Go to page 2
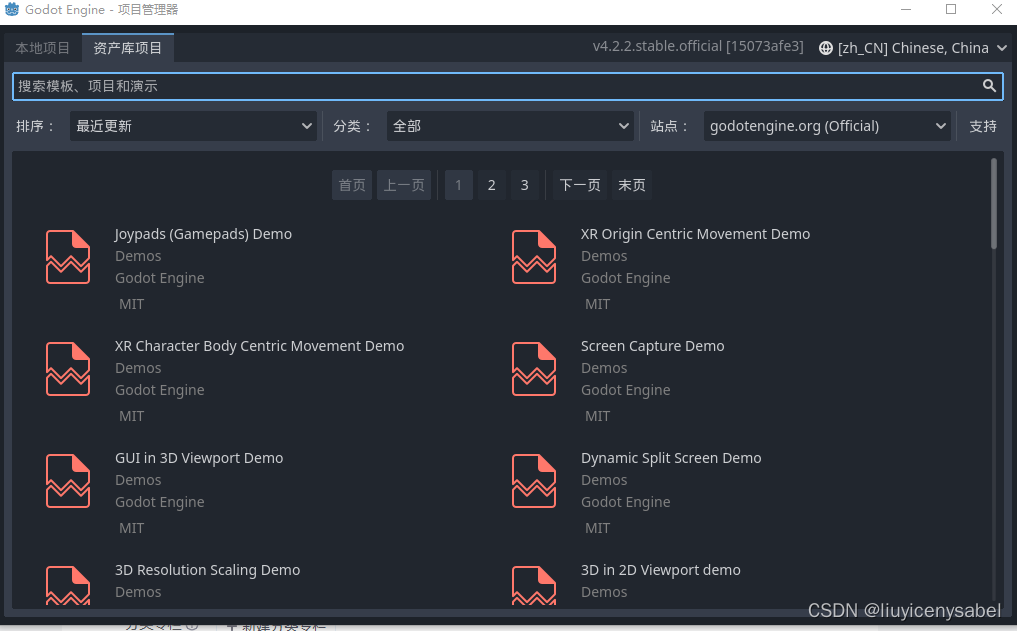This screenshot has width=1017, height=631. [x=492, y=185]
